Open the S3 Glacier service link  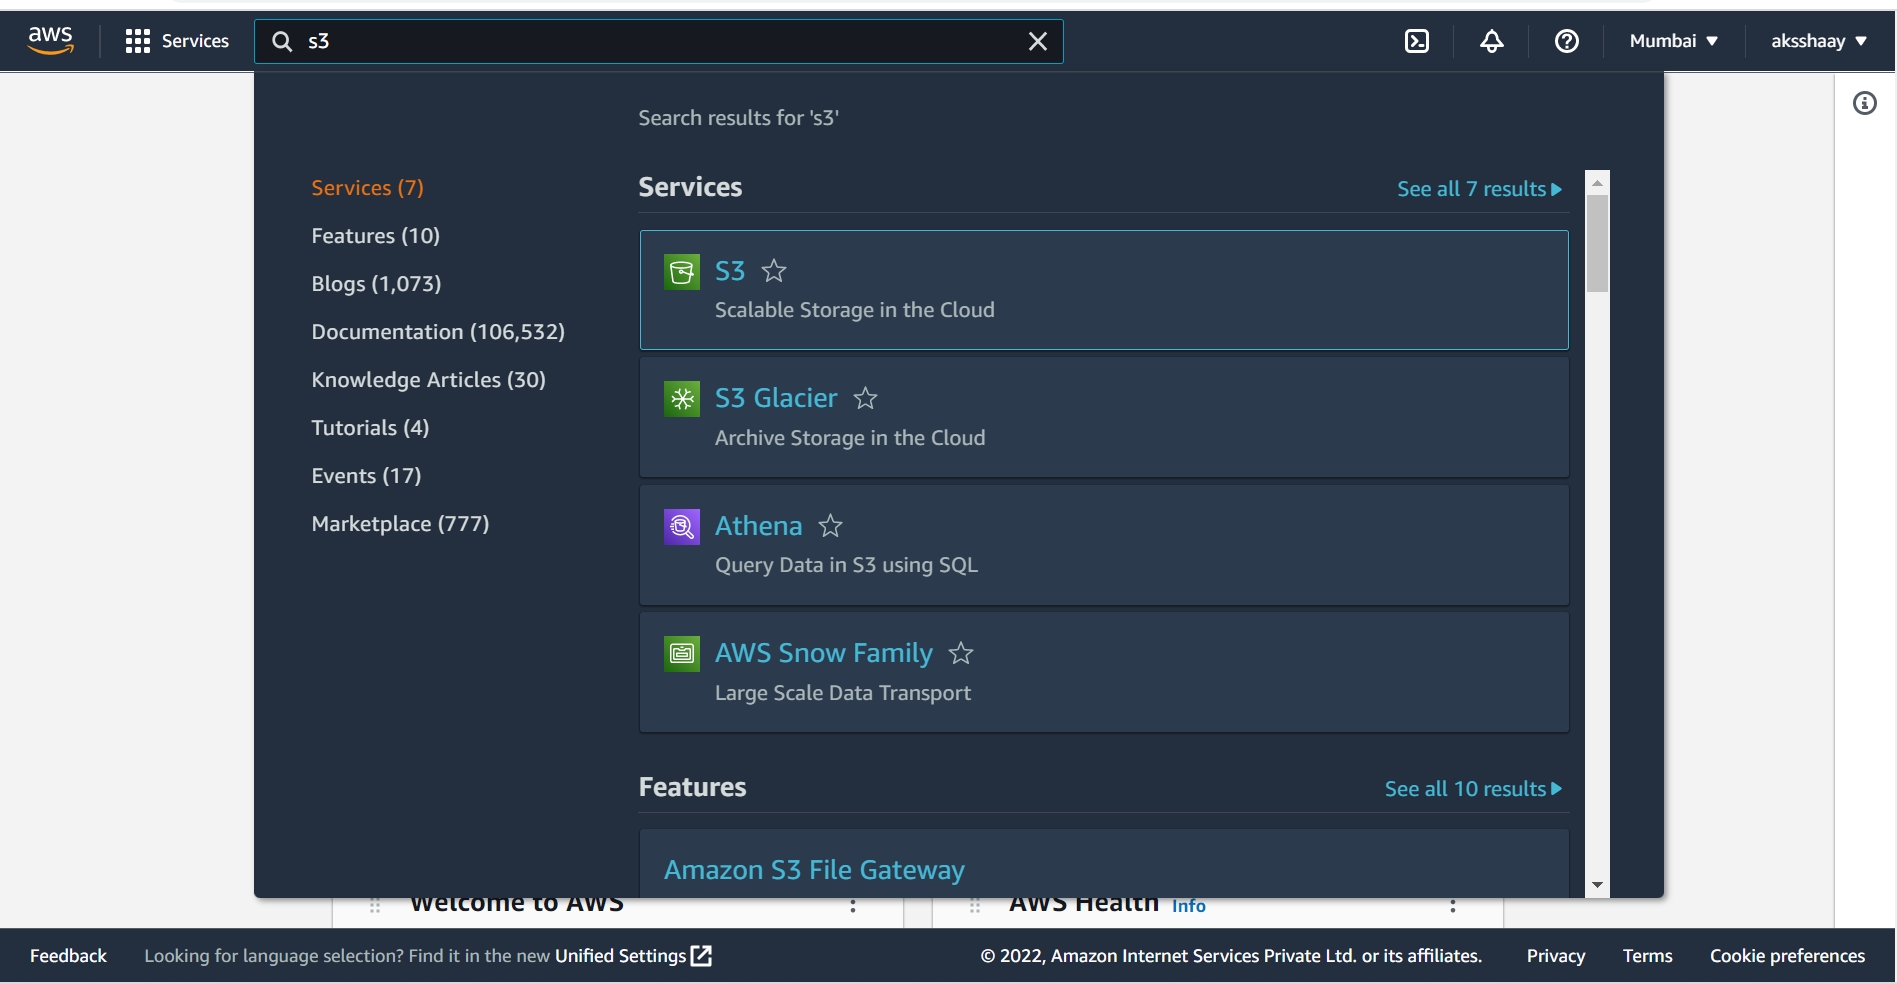pyautogui.click(x=776, y=398)
